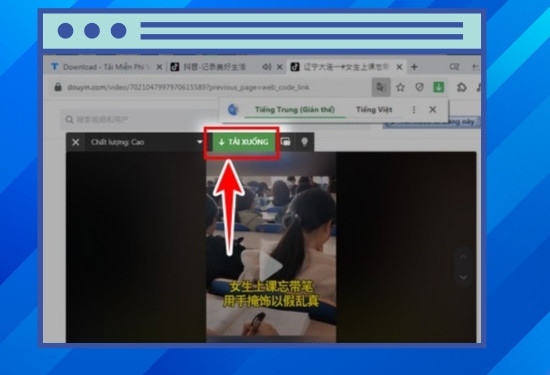The height and width of the screenshot is (375, 550).
Task: Go to the previous video with up chevron
Action: [463, 257]
